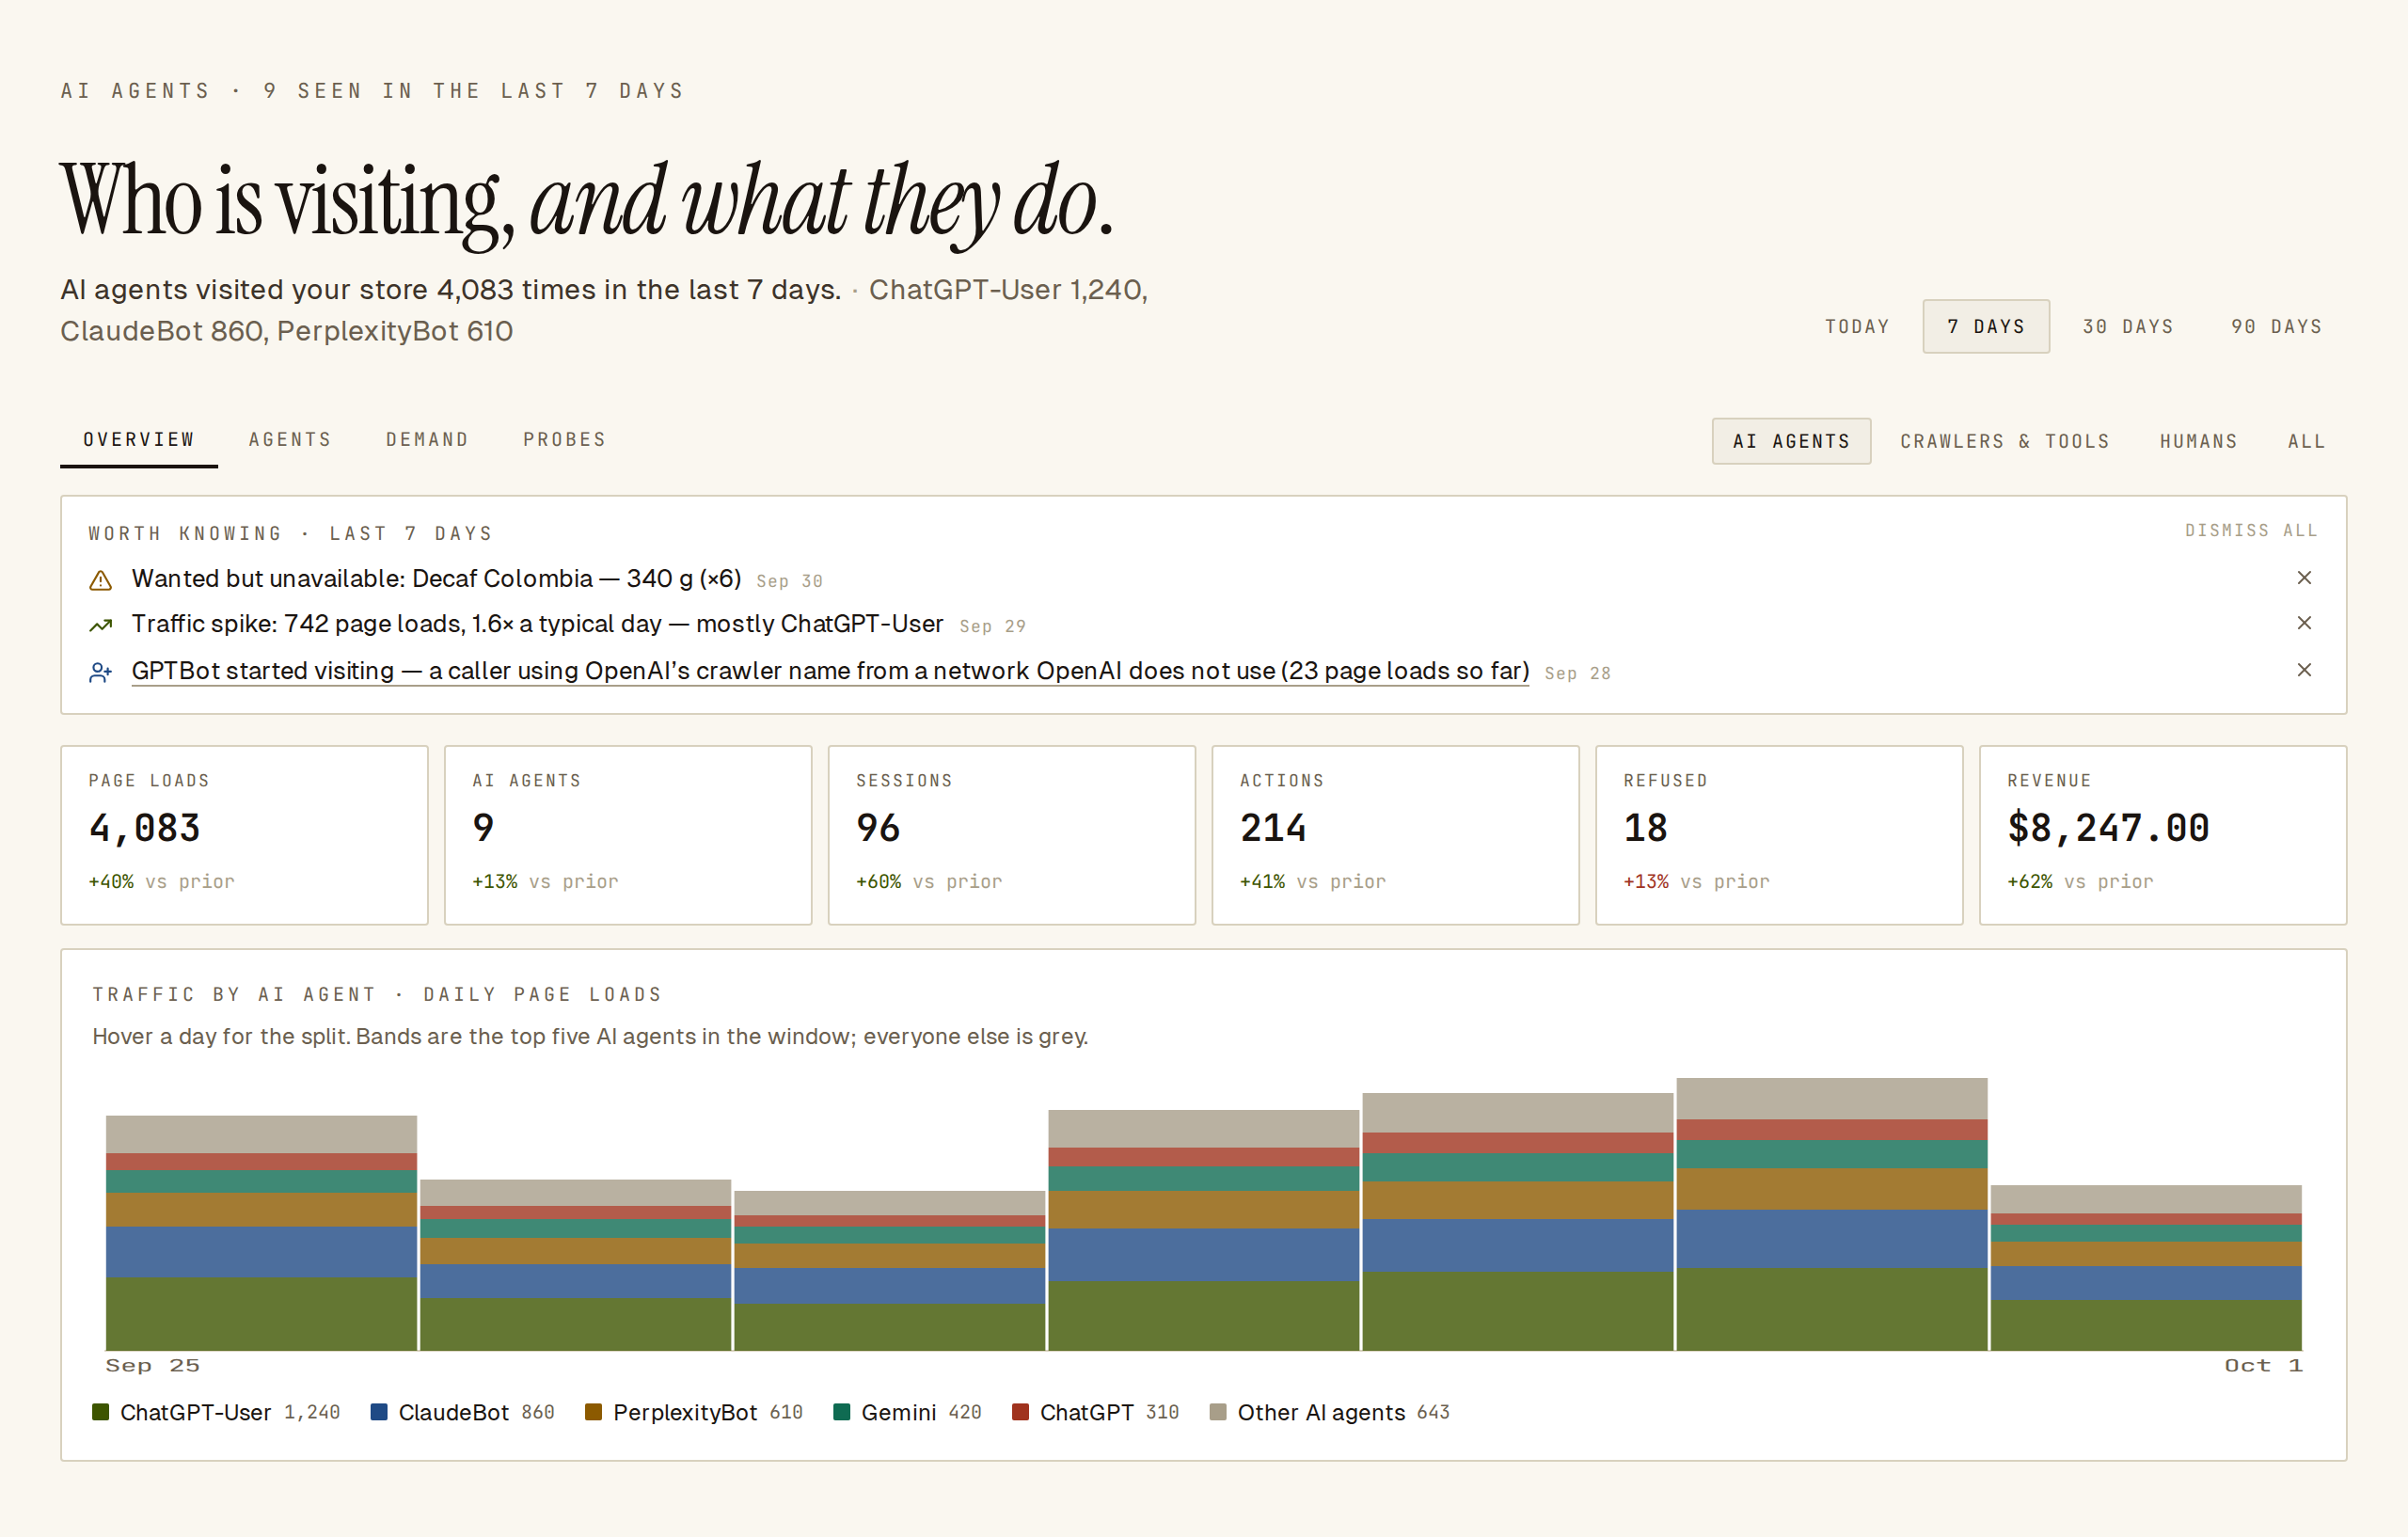This screenshot has width=2408, height=1537.
Task: Switch to the Agents tab
Action: click(x=290, y=440)
